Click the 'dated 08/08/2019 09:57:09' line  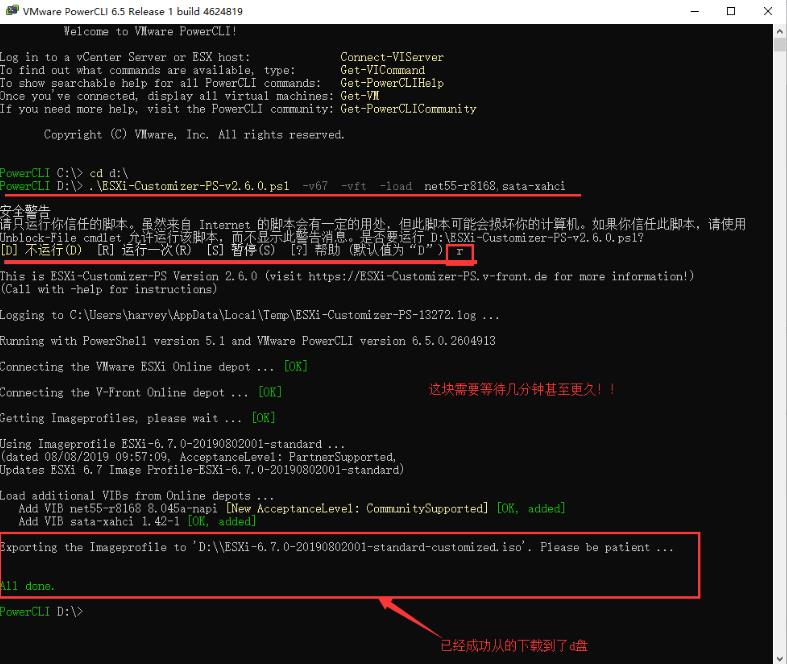198,457
